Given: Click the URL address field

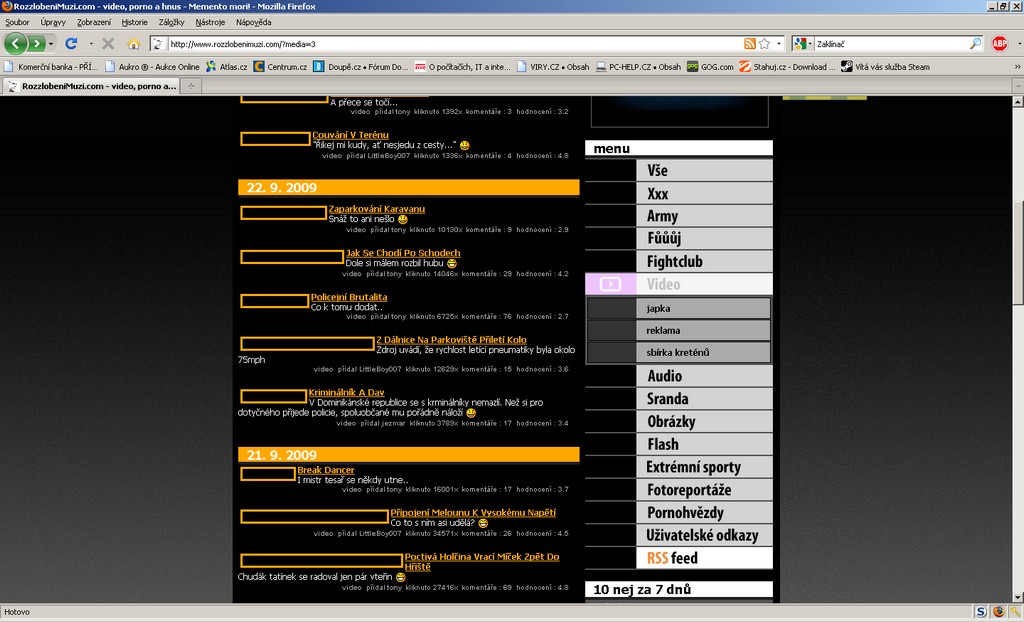Looking at the screenshot, I should [450, 44].
